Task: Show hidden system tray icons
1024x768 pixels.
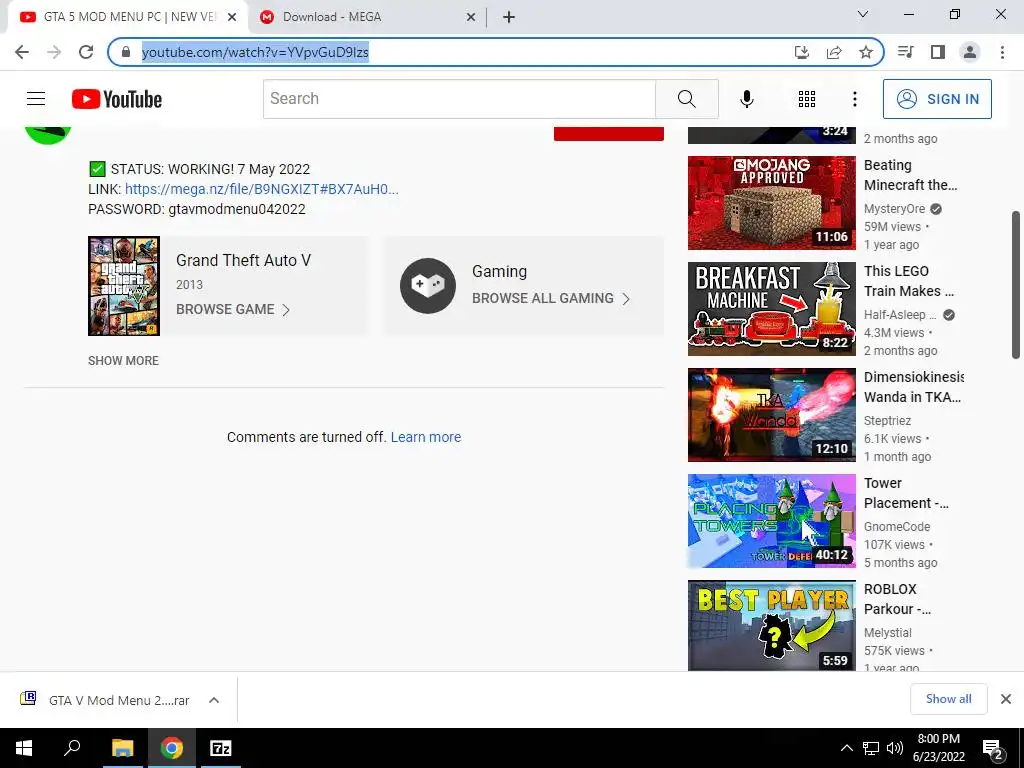Action: (846, 748)
